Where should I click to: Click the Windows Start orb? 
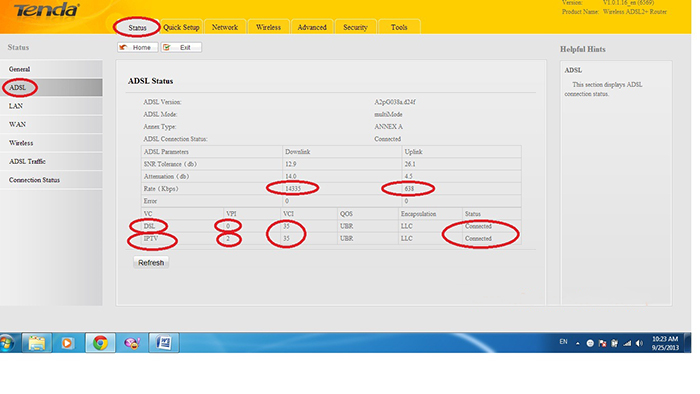[7, 343]
